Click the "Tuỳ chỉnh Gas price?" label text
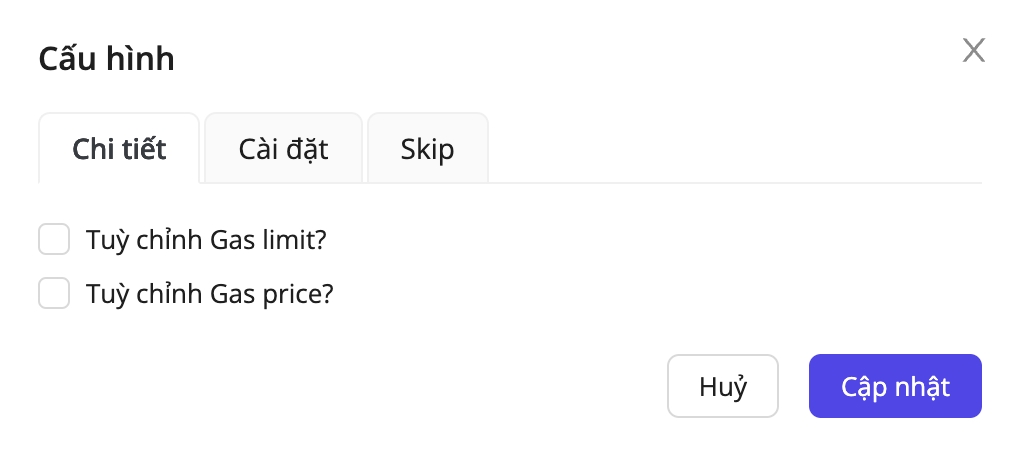Viewport: 1016px width, 452px height. 209,294
